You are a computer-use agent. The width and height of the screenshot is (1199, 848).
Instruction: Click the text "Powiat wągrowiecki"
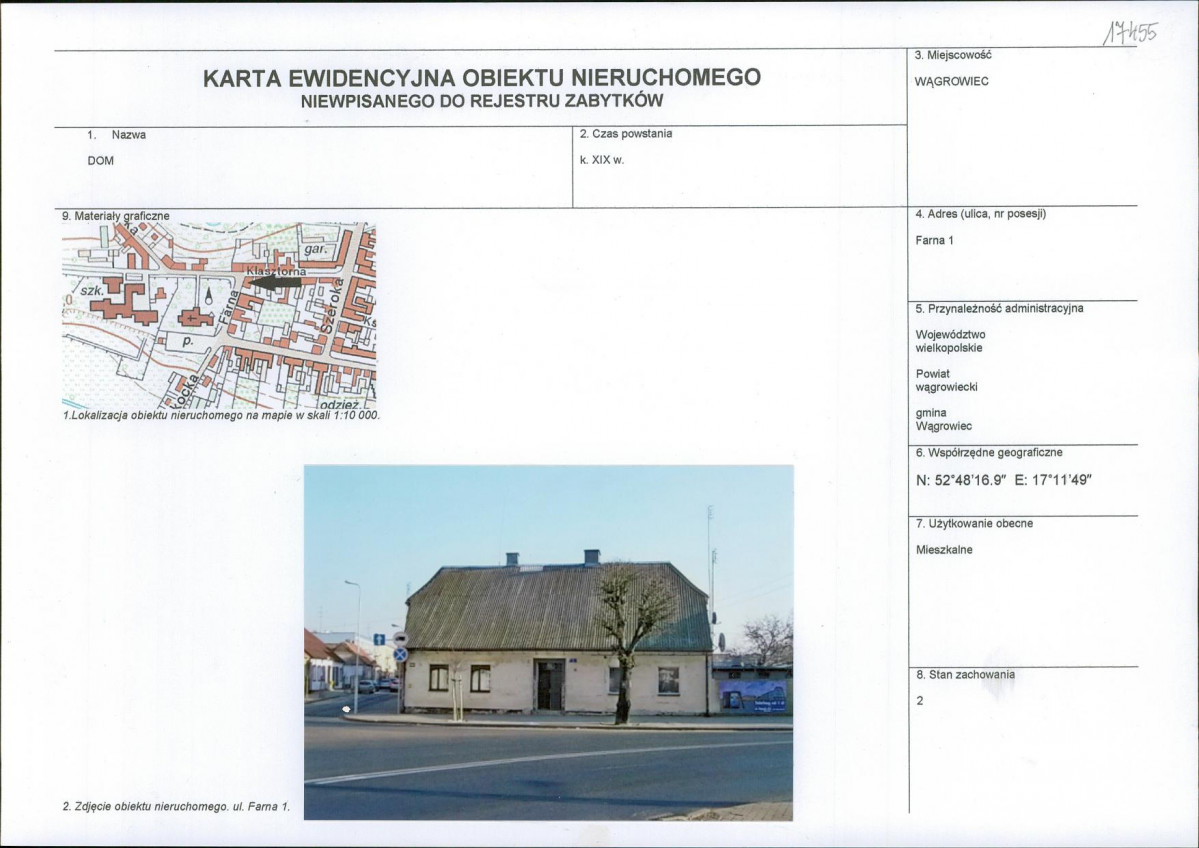(x=947, y=380)
